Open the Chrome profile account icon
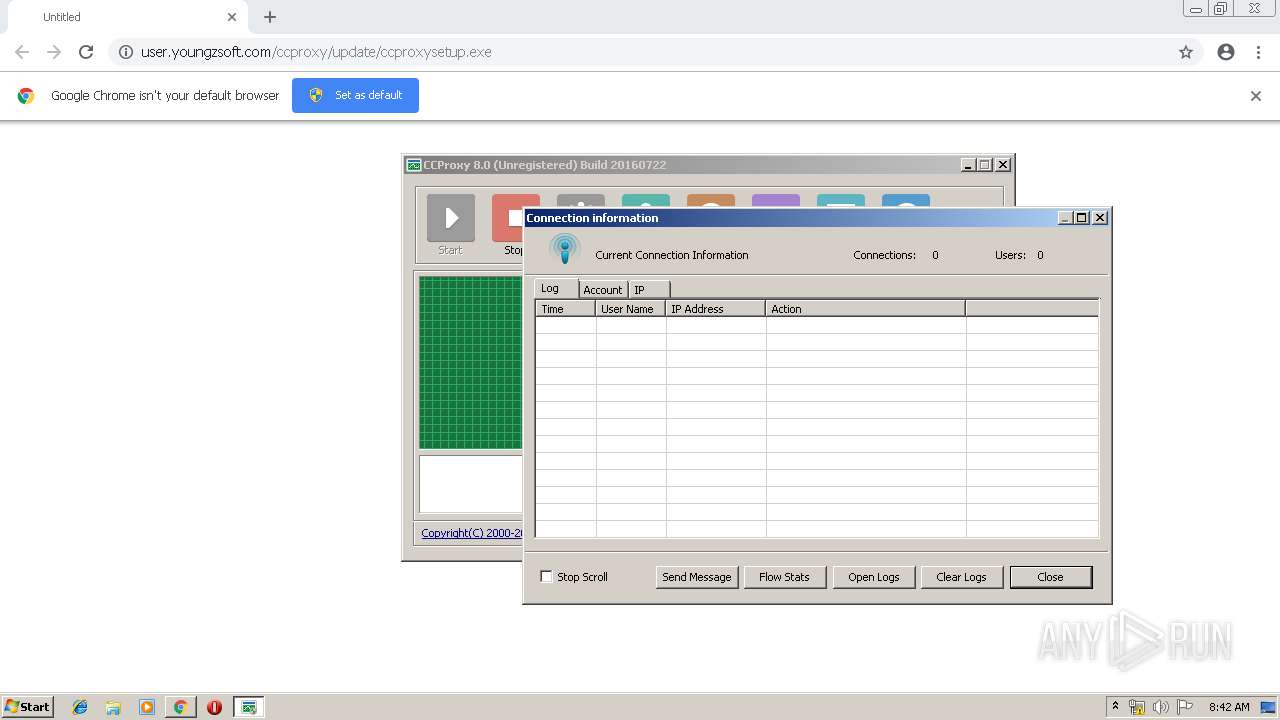1280x720 pixels. pyautogui.click(x=1226, y=52)
